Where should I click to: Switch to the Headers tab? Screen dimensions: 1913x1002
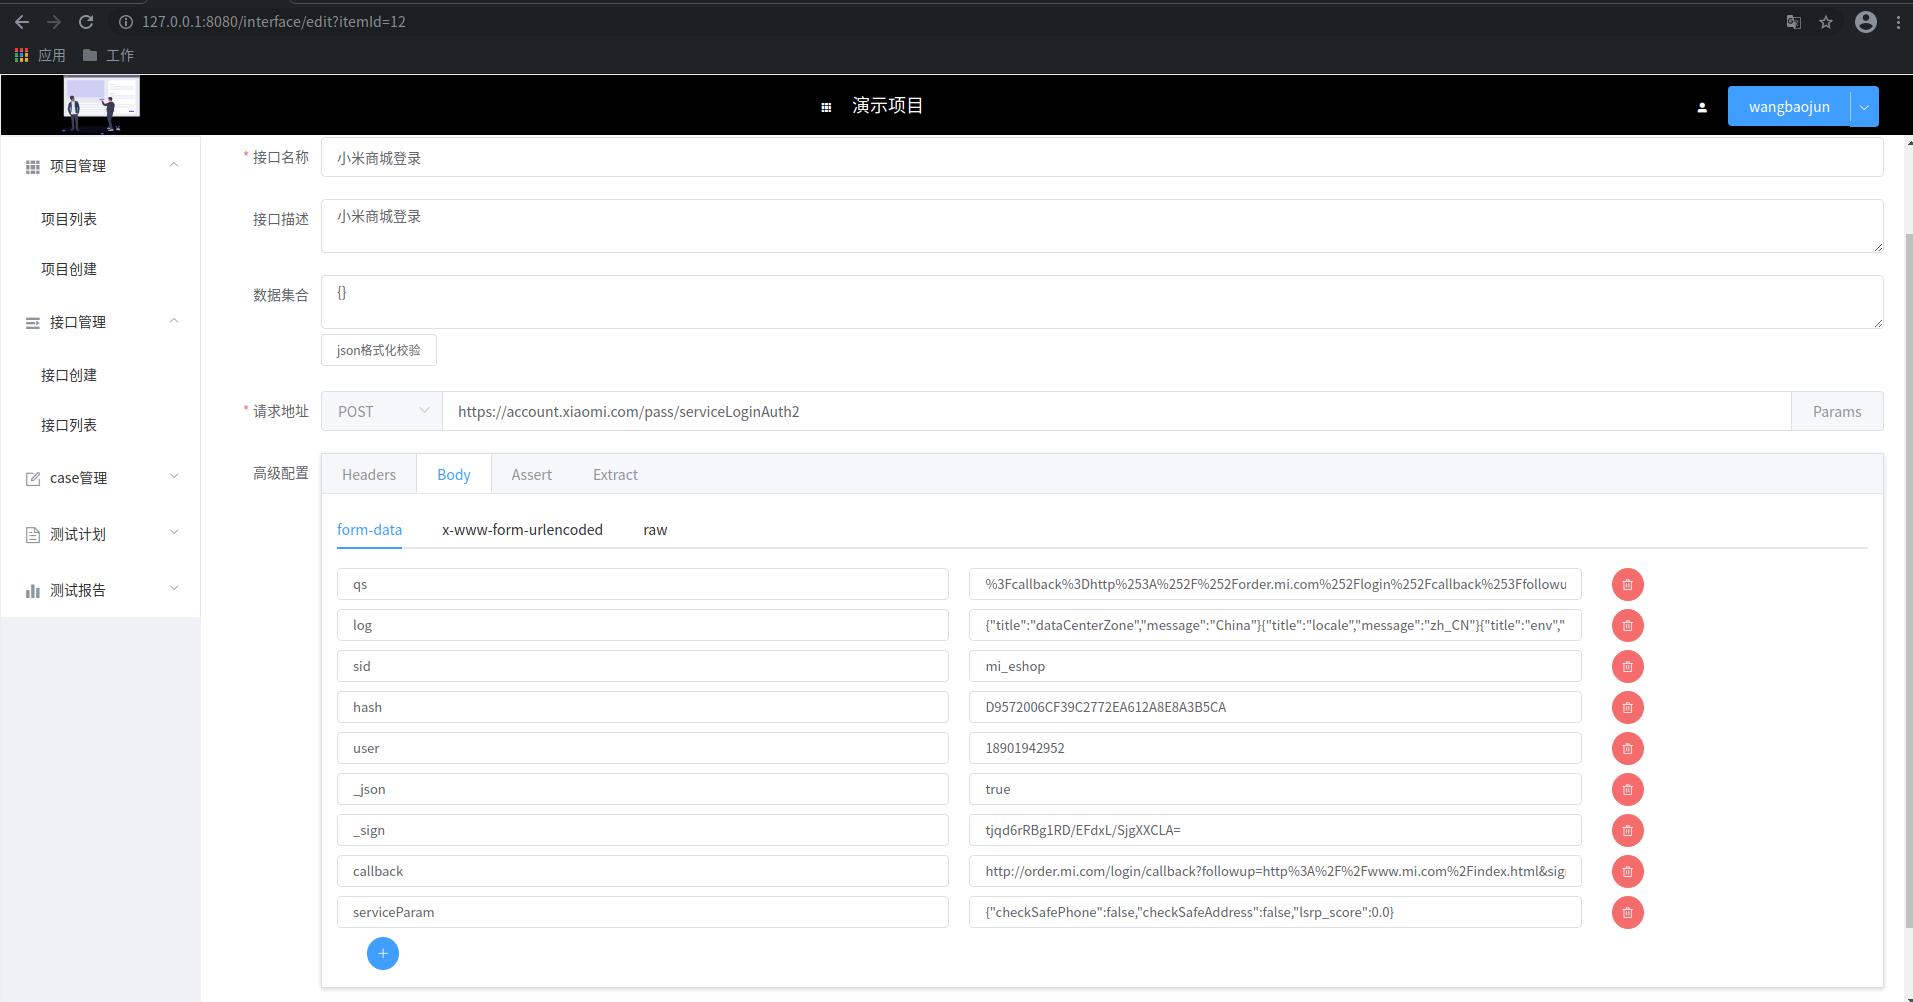(x=369, y=474)
